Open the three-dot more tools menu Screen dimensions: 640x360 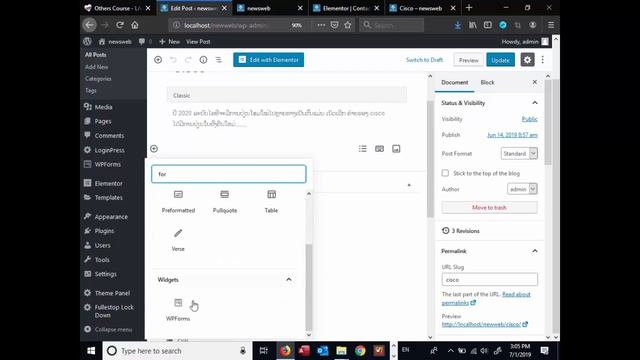pos(542,60)
